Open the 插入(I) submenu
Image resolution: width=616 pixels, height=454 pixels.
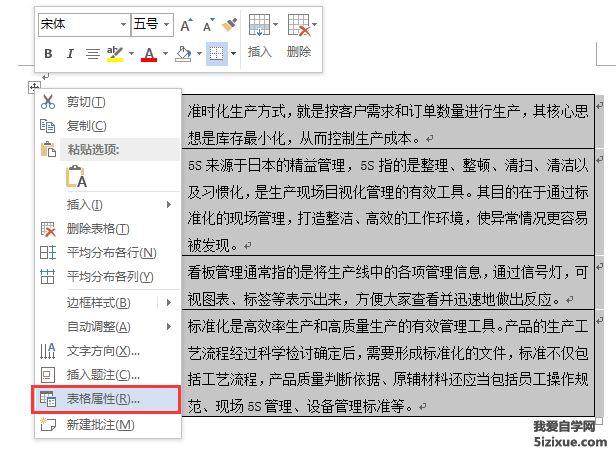pos(108,205)
